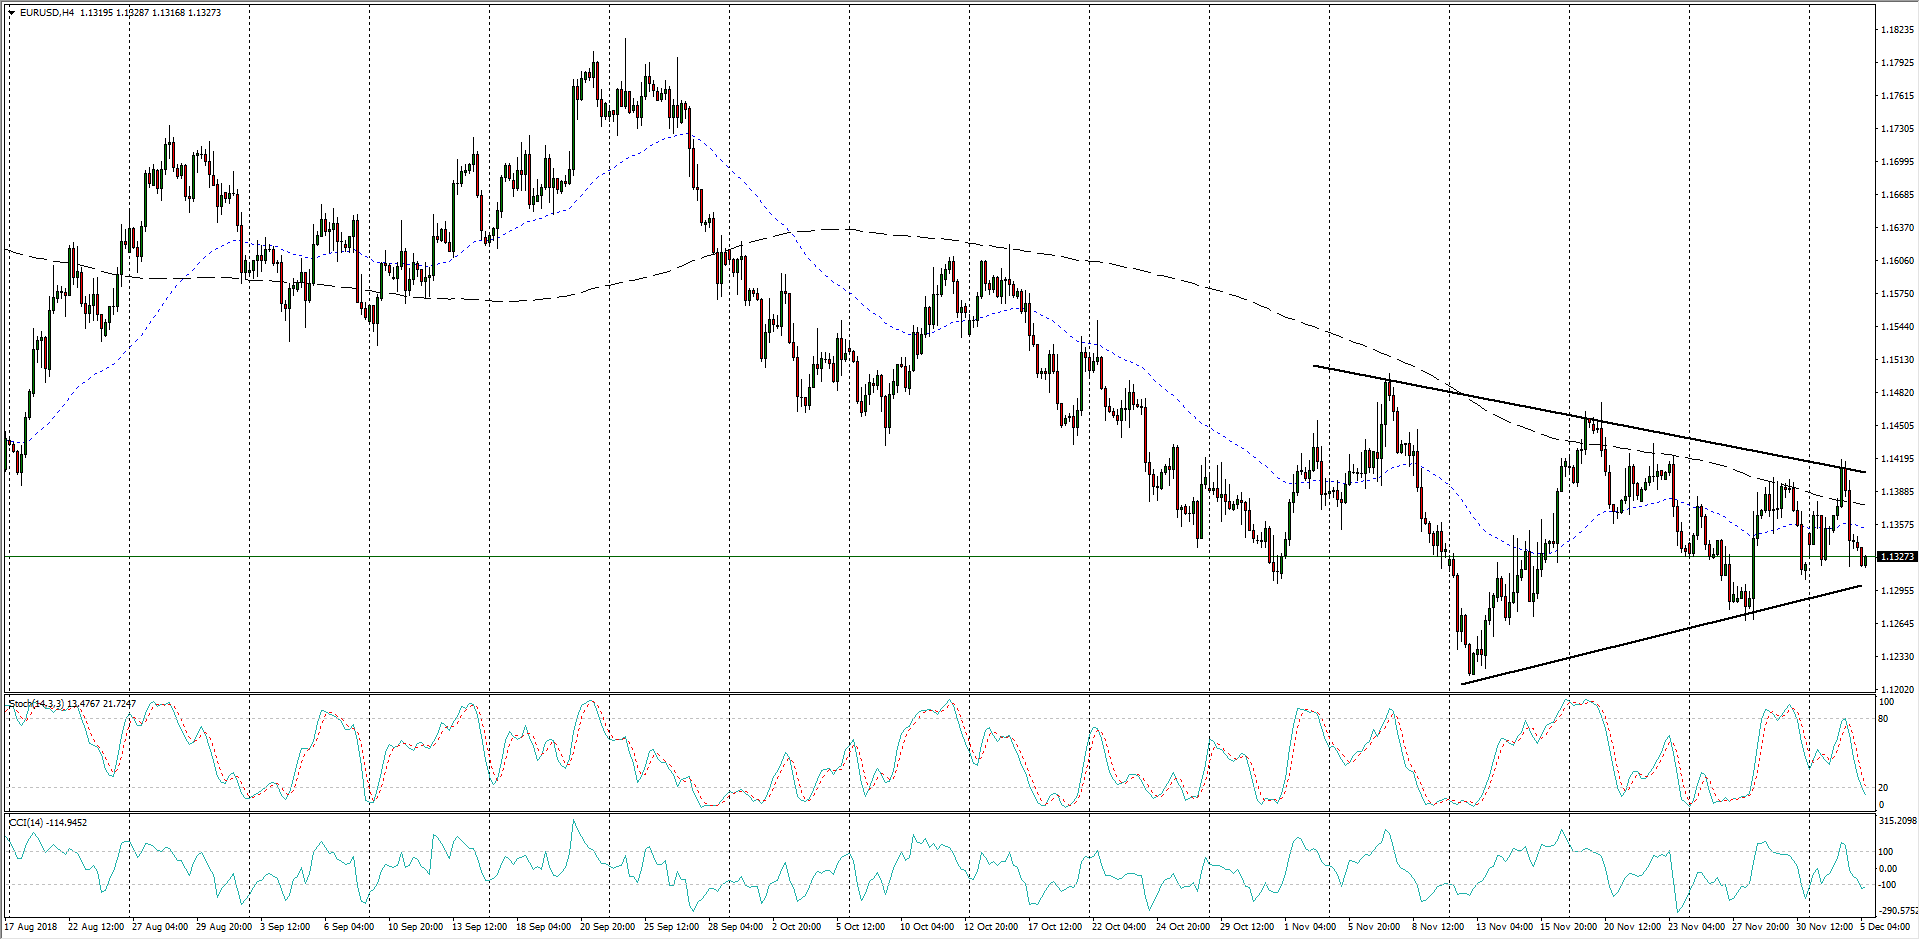Viewport: 1920px width, 940px height.
Task: Click the triangle arrow beside EURUSD,H4
Action: [x=11, y=13]
